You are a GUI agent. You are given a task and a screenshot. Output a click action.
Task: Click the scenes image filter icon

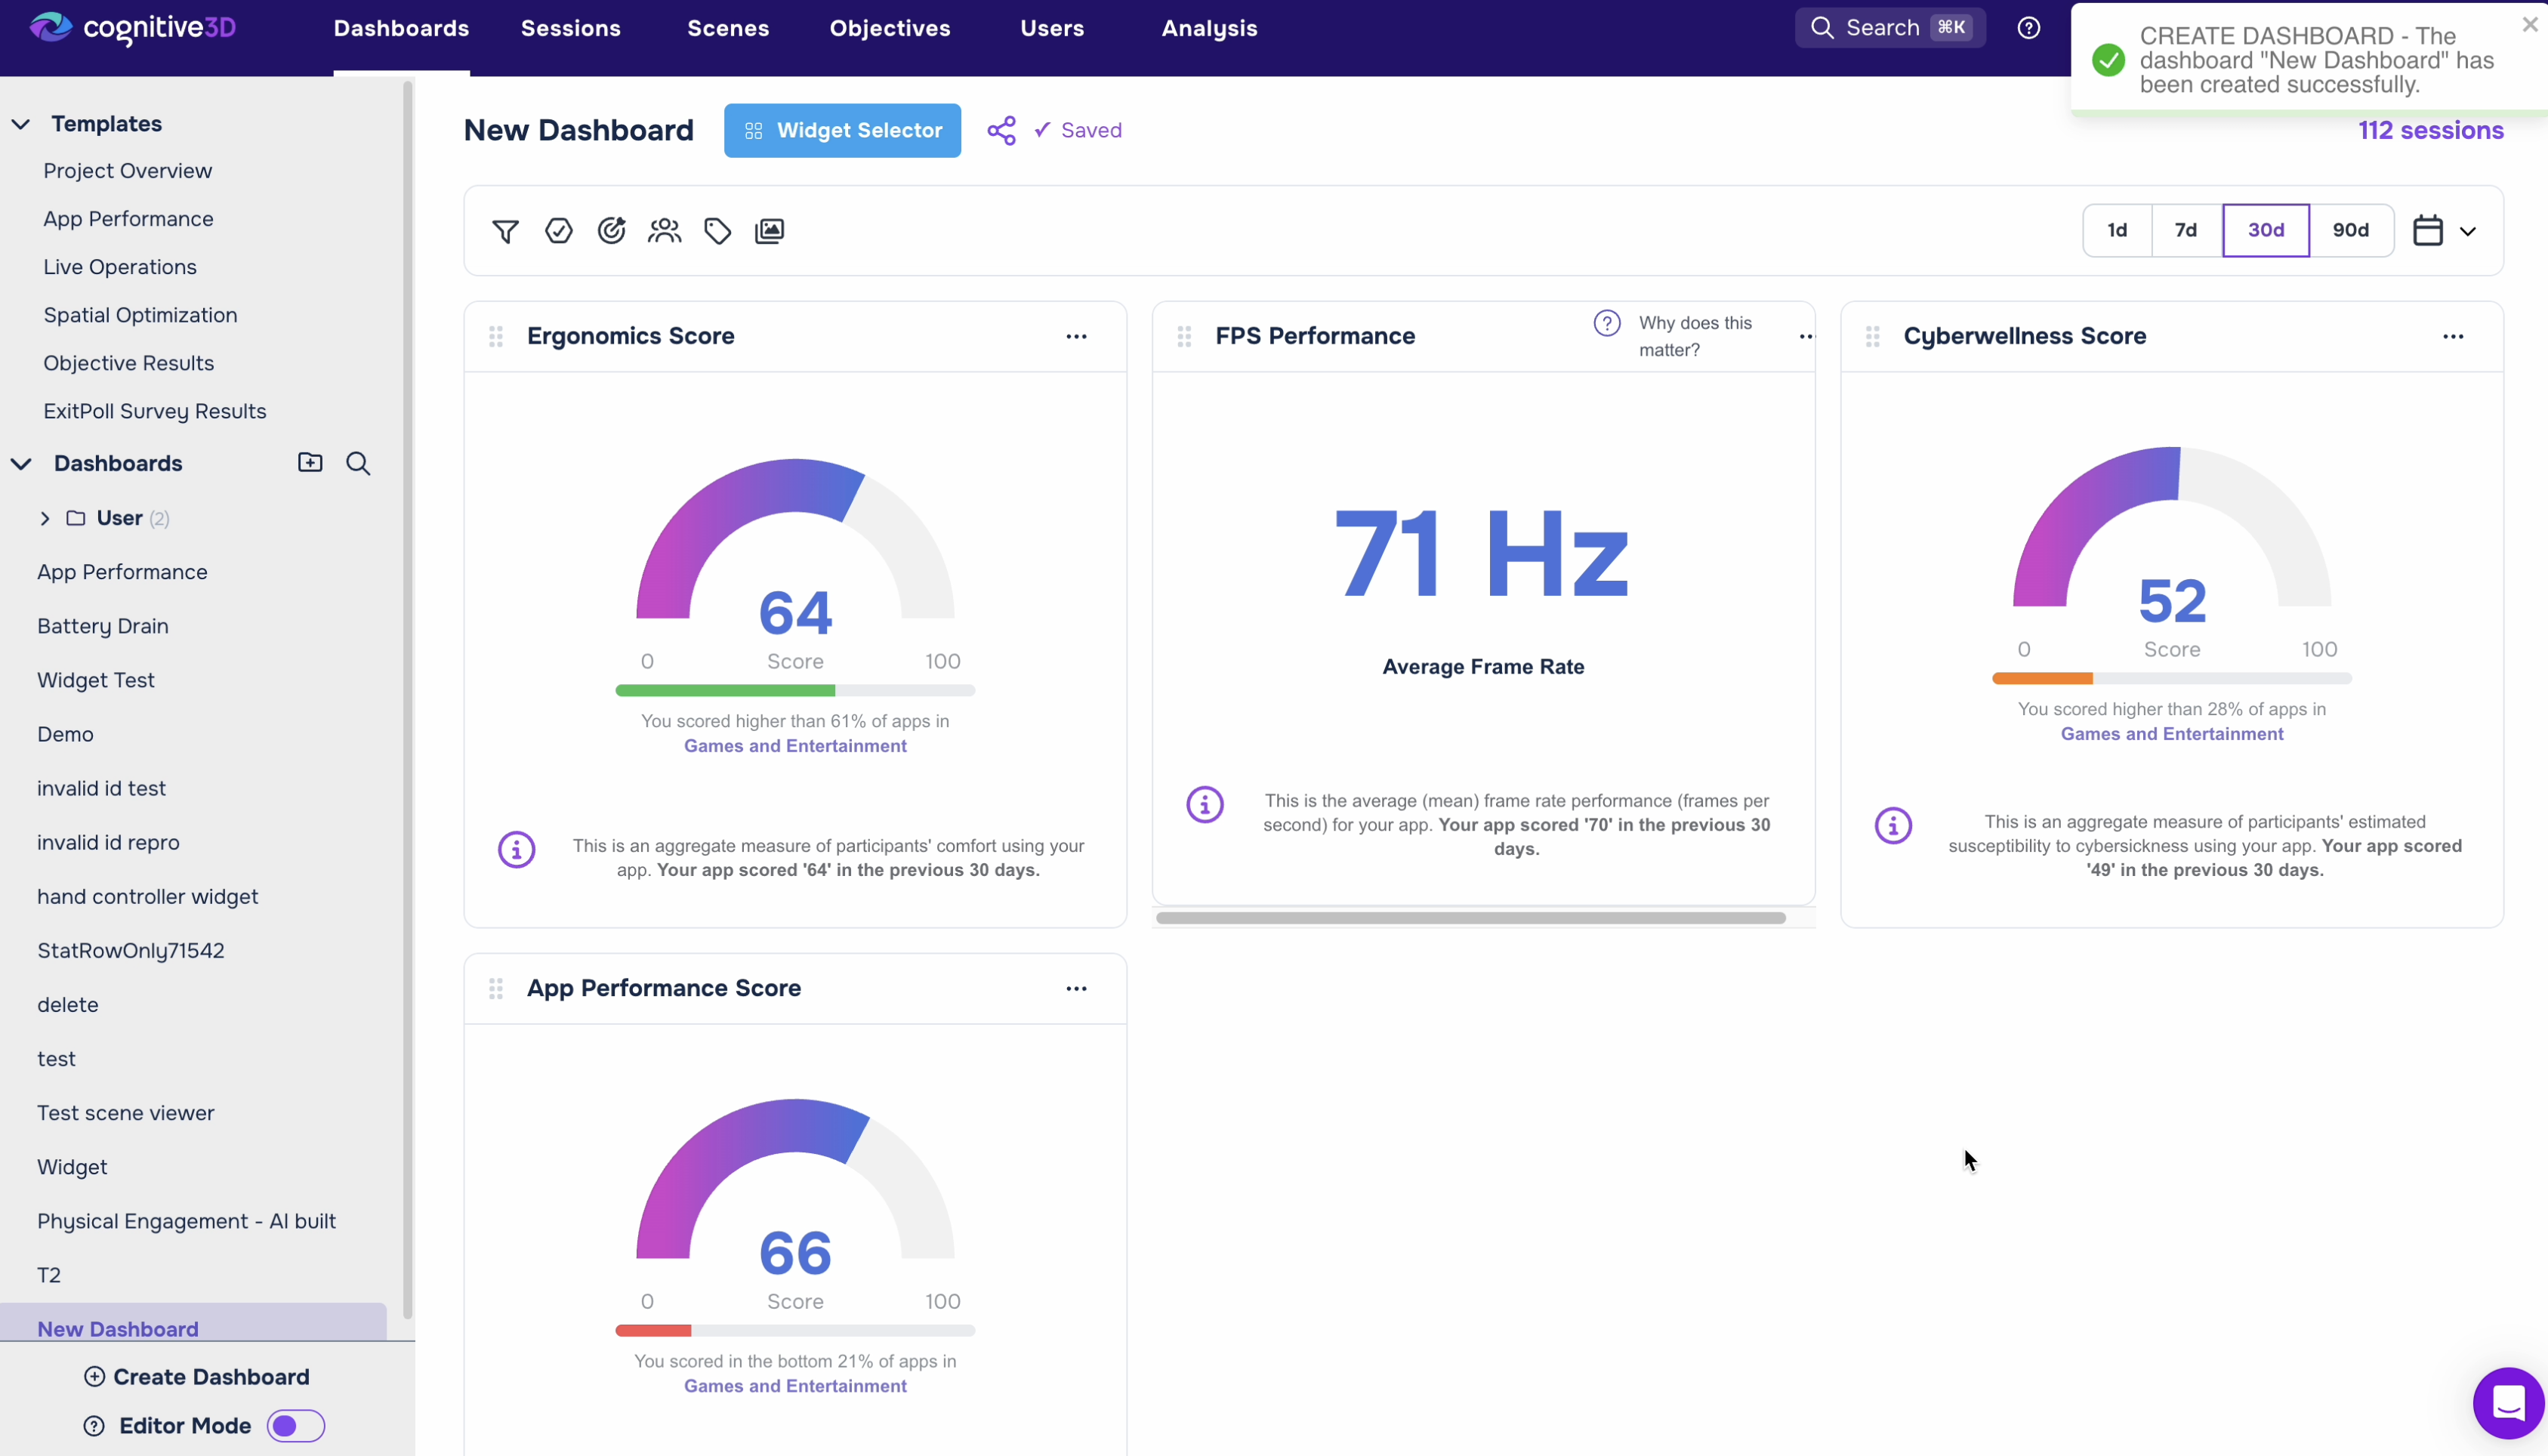click(769, 231)
